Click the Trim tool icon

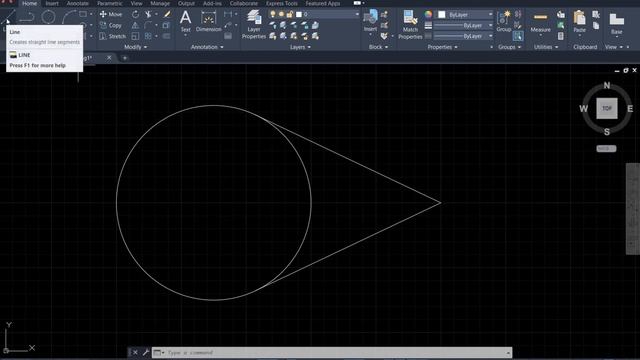148,14
